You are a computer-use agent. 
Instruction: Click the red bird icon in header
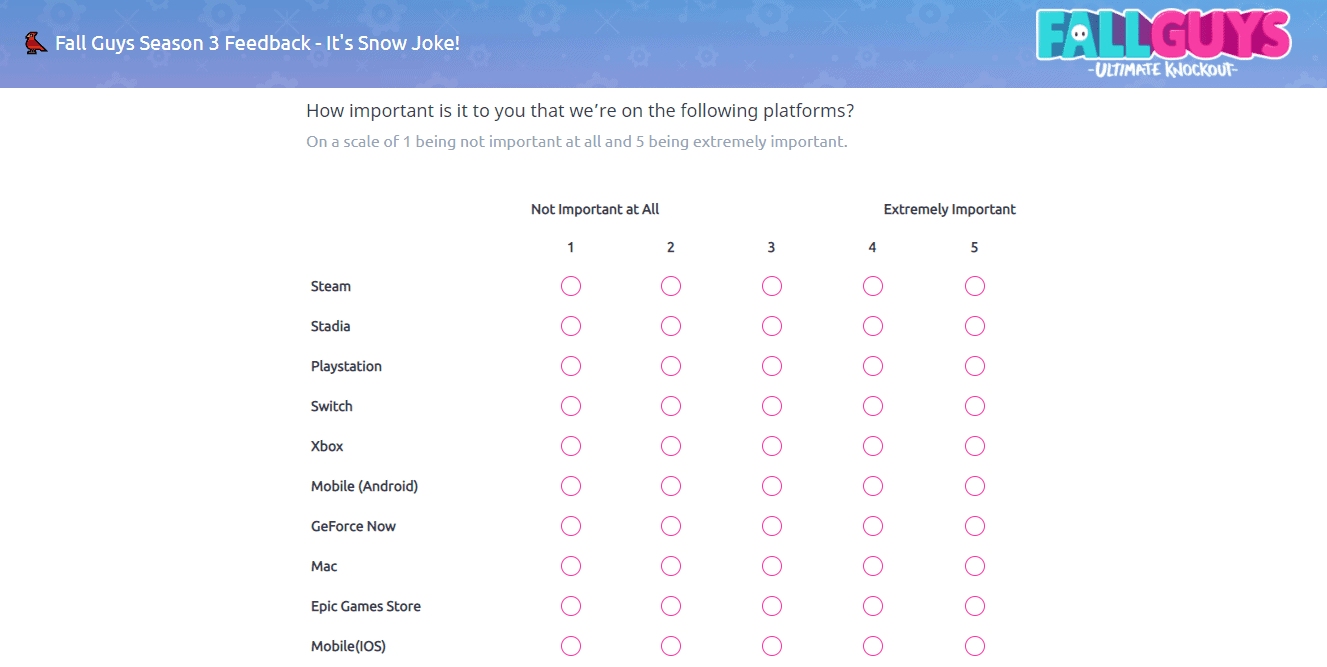click(x=36, y=43)
